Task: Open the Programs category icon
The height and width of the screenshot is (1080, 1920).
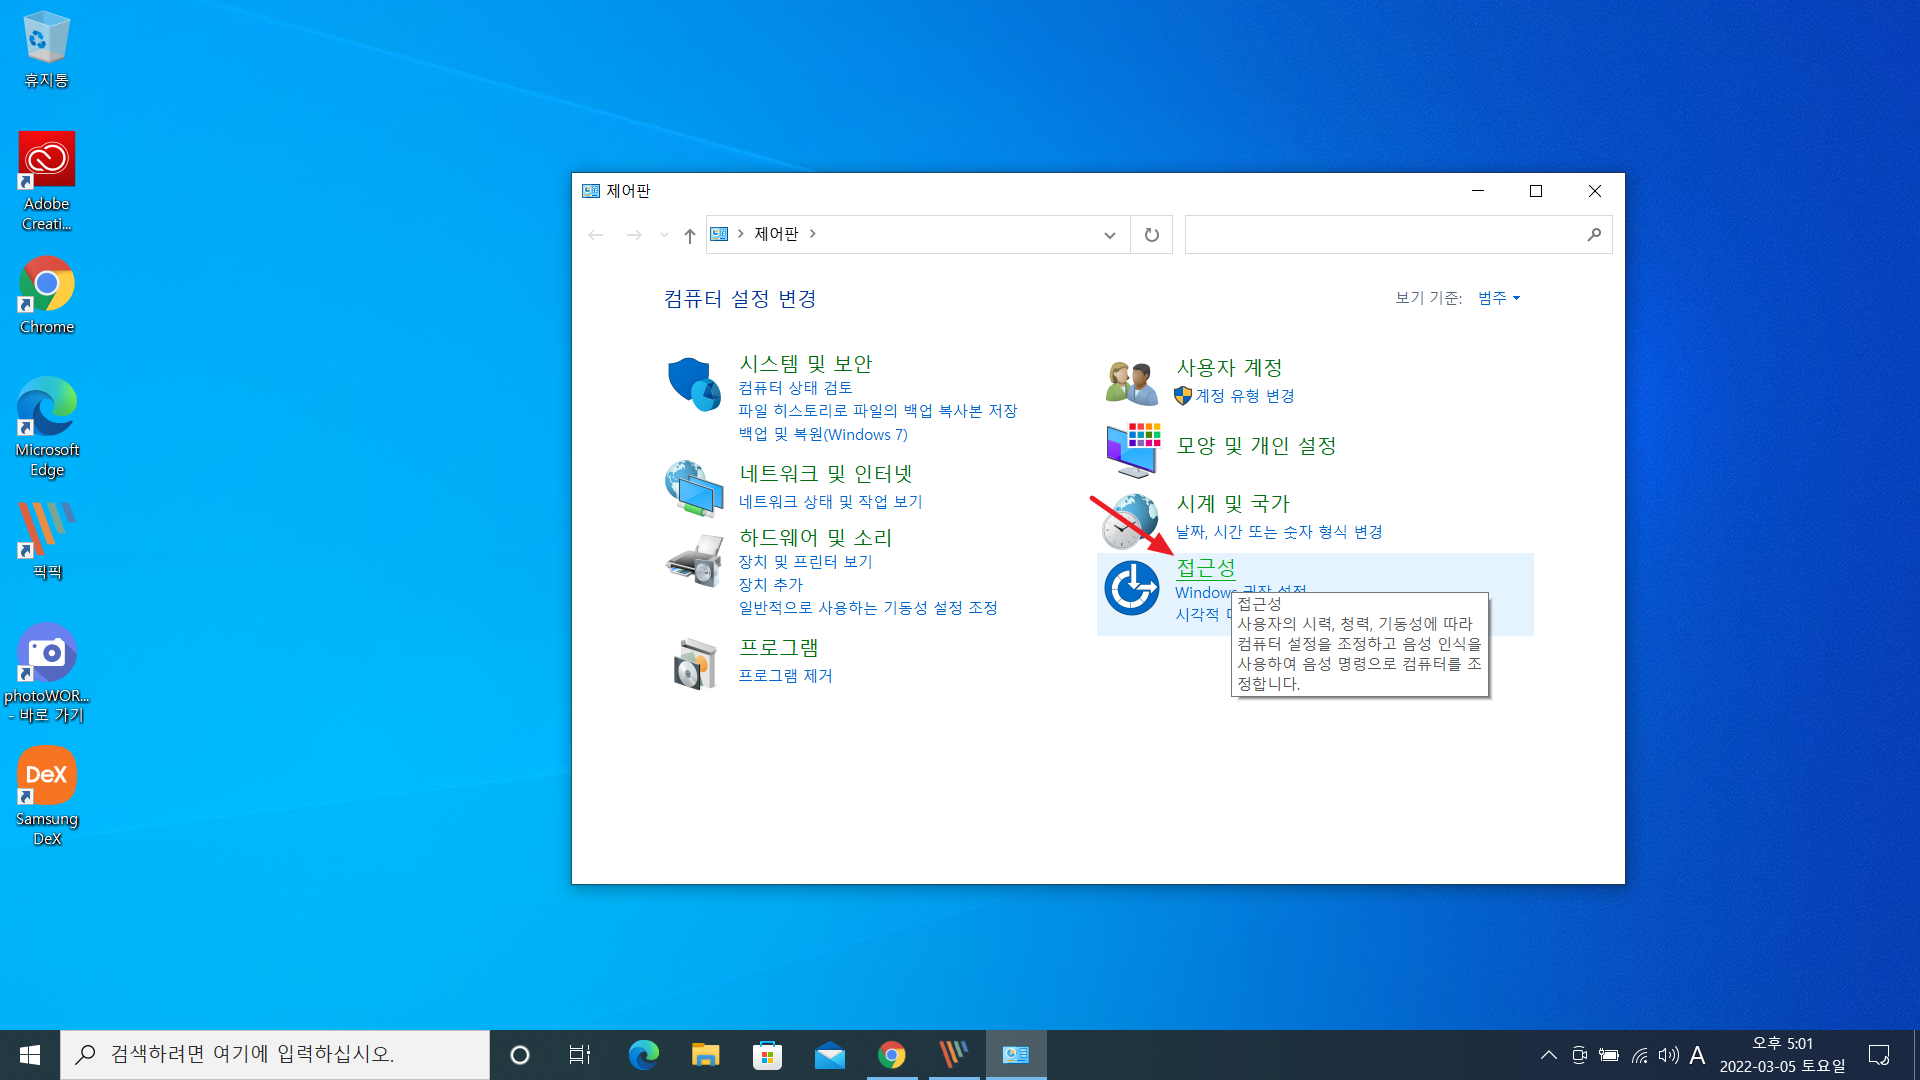Action: (x=693, y=663)
